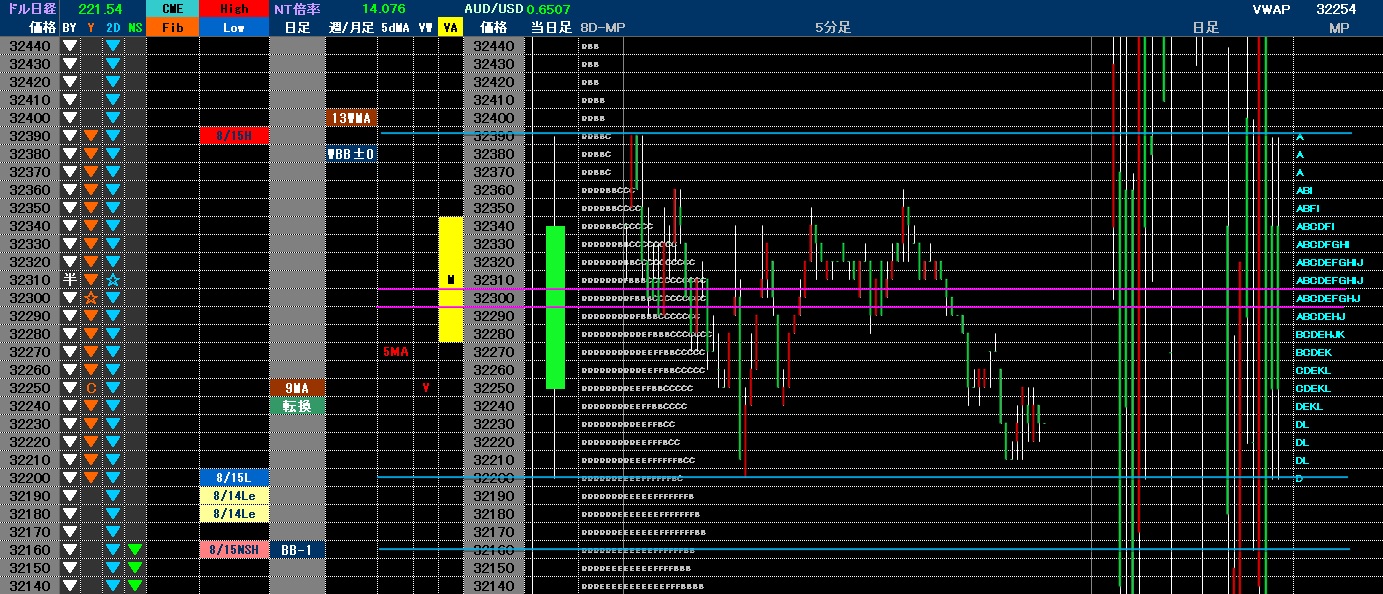1383x594 pixels.
Task: Click the red 5MA label
Action: point(395,352)
